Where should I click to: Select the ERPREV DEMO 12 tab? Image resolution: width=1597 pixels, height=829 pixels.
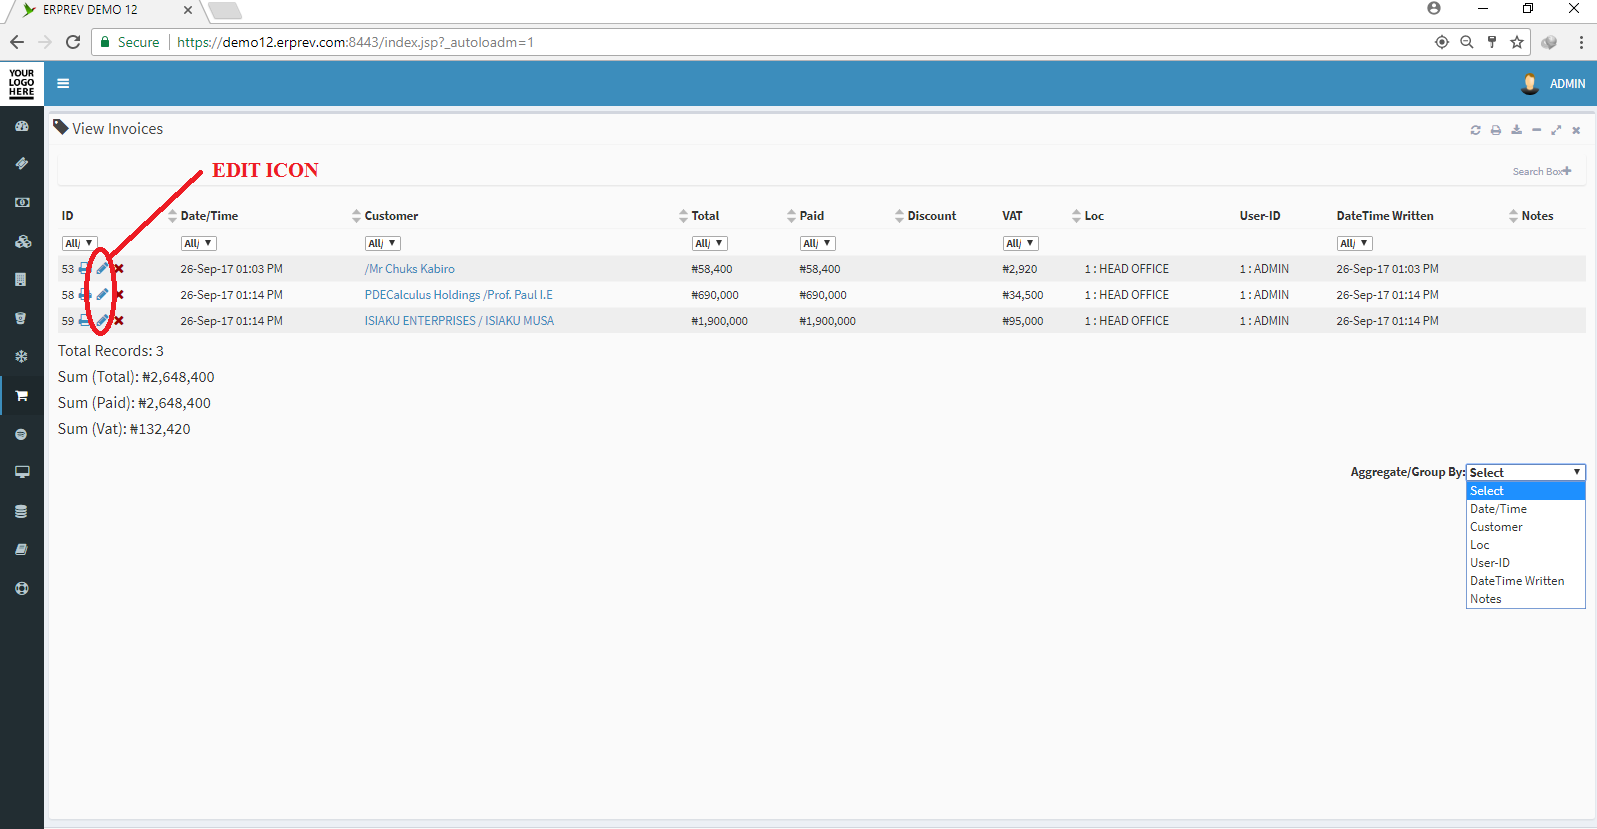103,10
